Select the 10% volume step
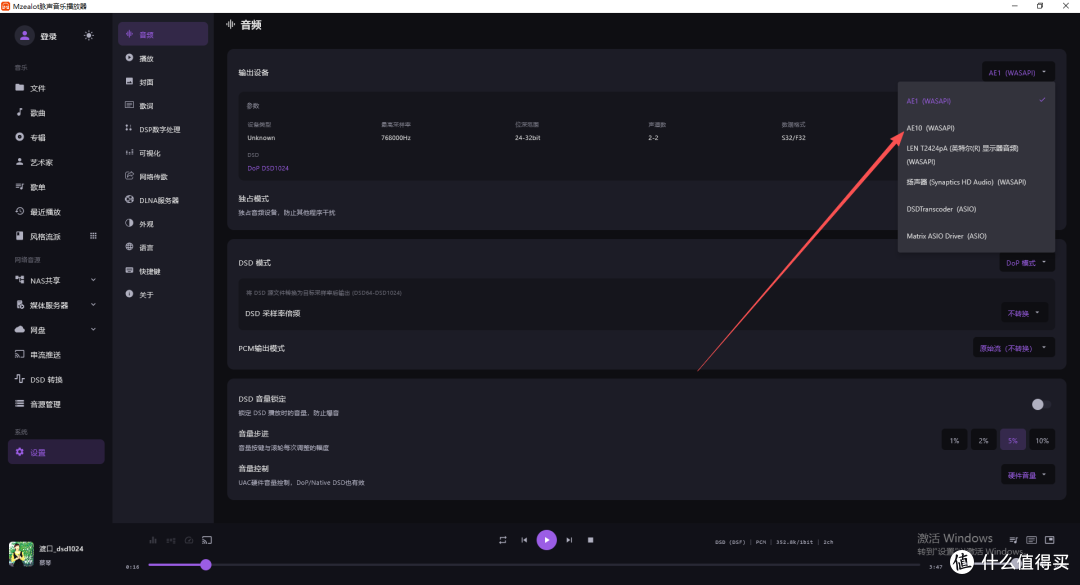 click(1042, 440)
